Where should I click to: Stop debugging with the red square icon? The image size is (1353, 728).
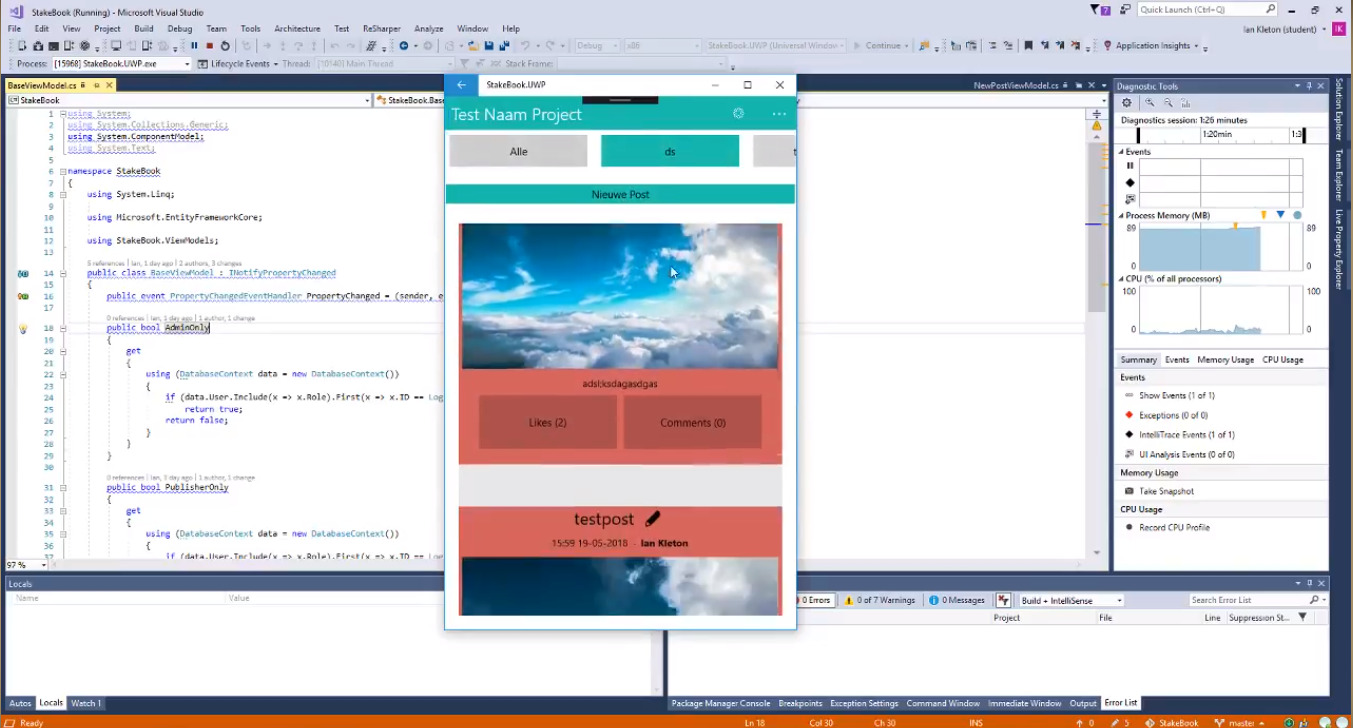click(x=209, y=46)
